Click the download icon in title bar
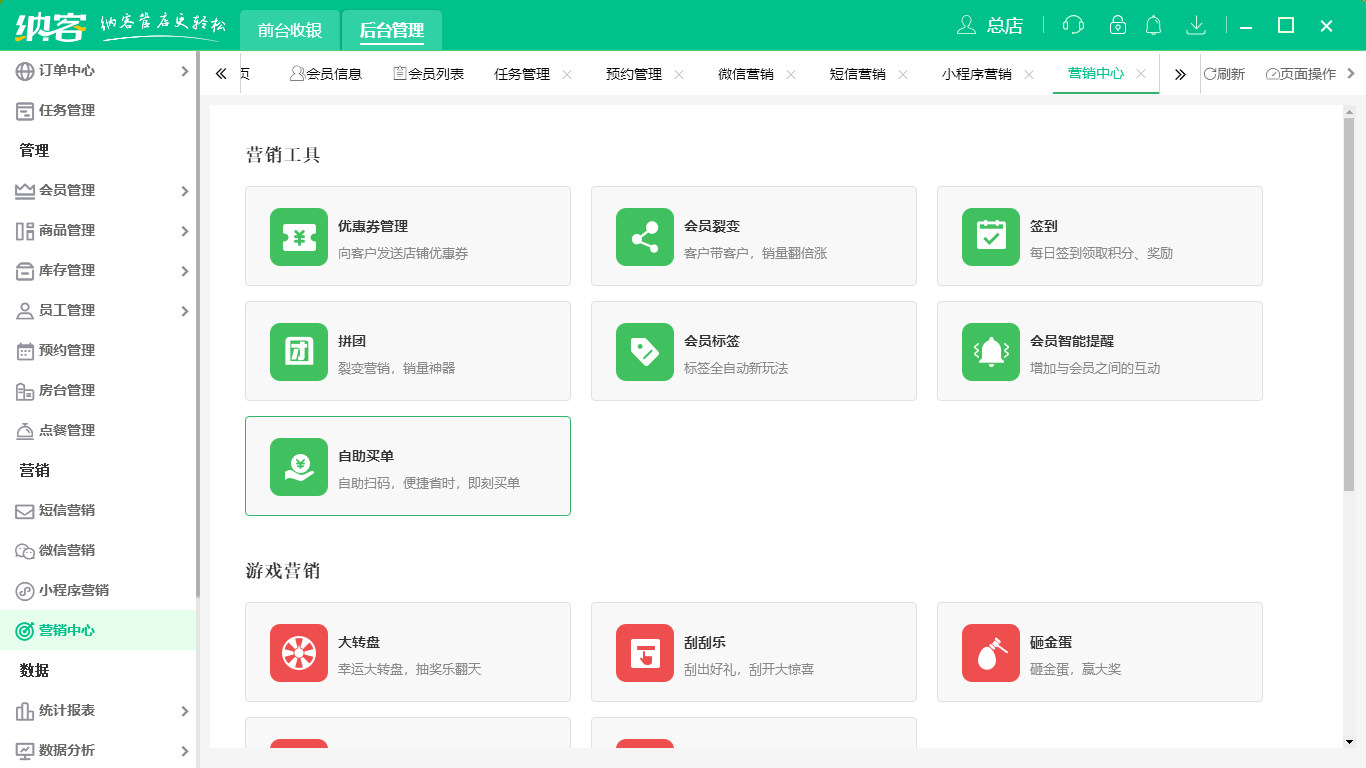Image resolution: width=1366 pixels, height=768 pixels. [x=1195, y=26]
